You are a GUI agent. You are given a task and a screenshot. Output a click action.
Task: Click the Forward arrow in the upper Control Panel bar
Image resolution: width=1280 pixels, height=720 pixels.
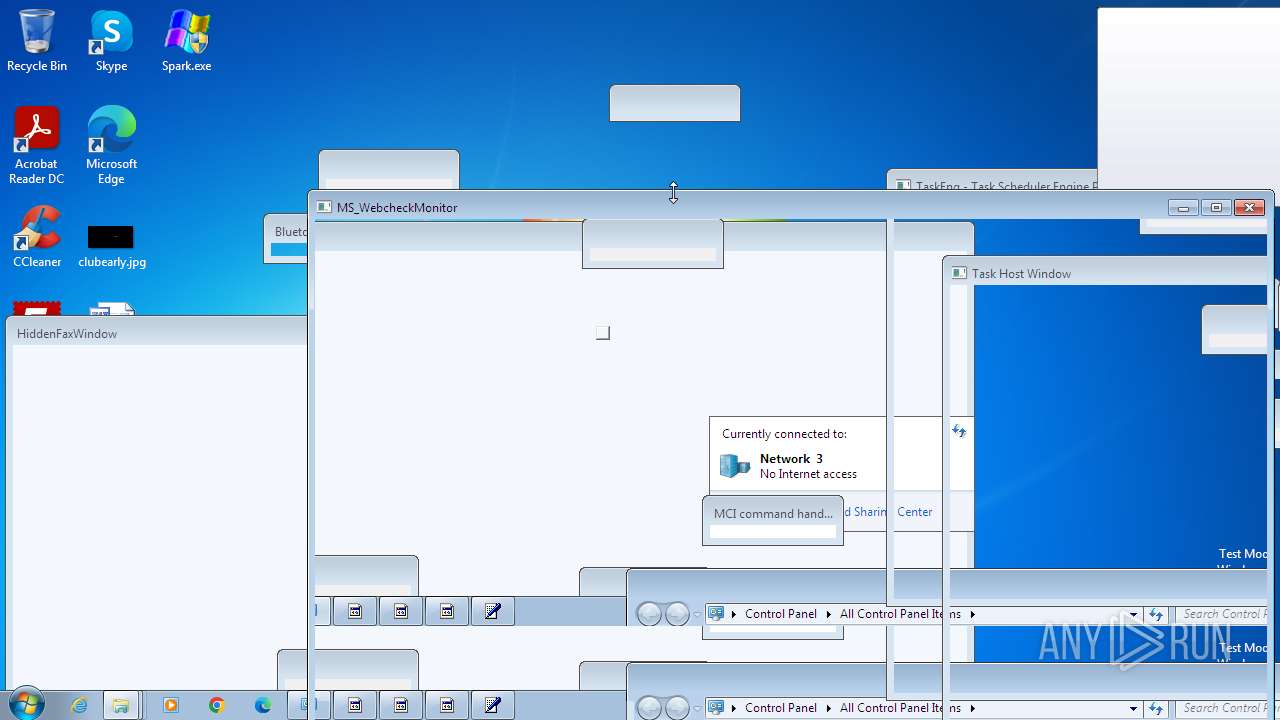[x=677, y=614]
